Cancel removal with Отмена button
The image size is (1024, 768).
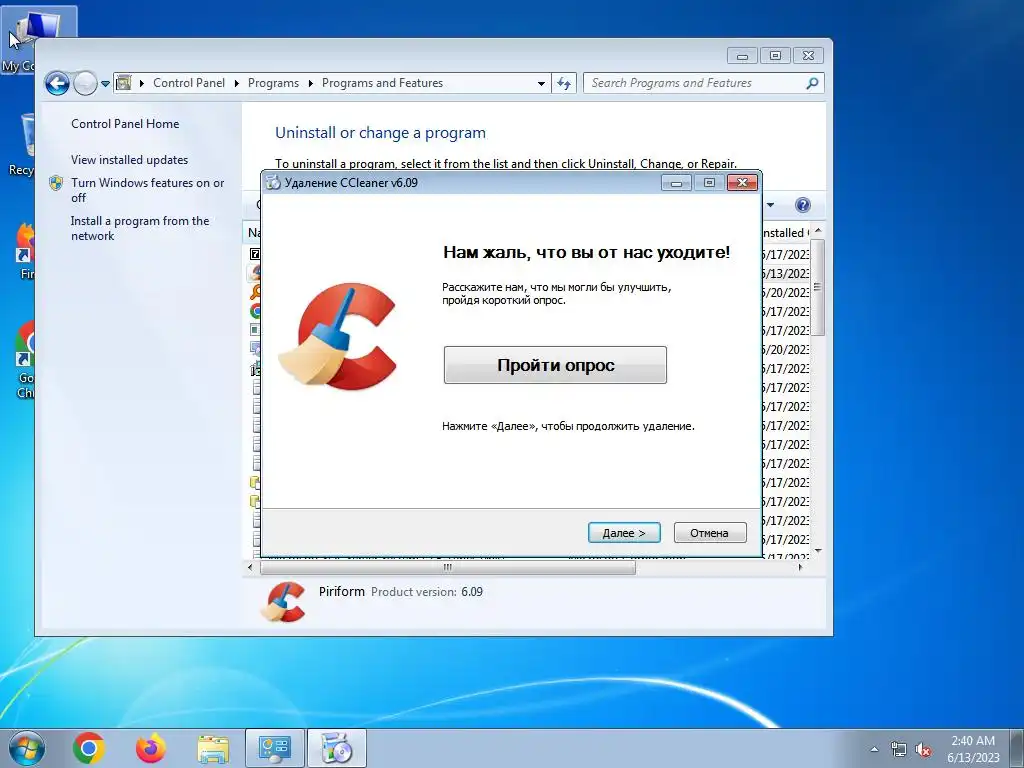709,533
